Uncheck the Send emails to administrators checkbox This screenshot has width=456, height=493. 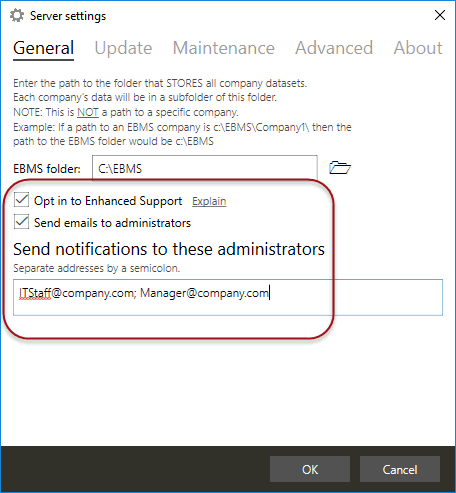pos(21,222)
